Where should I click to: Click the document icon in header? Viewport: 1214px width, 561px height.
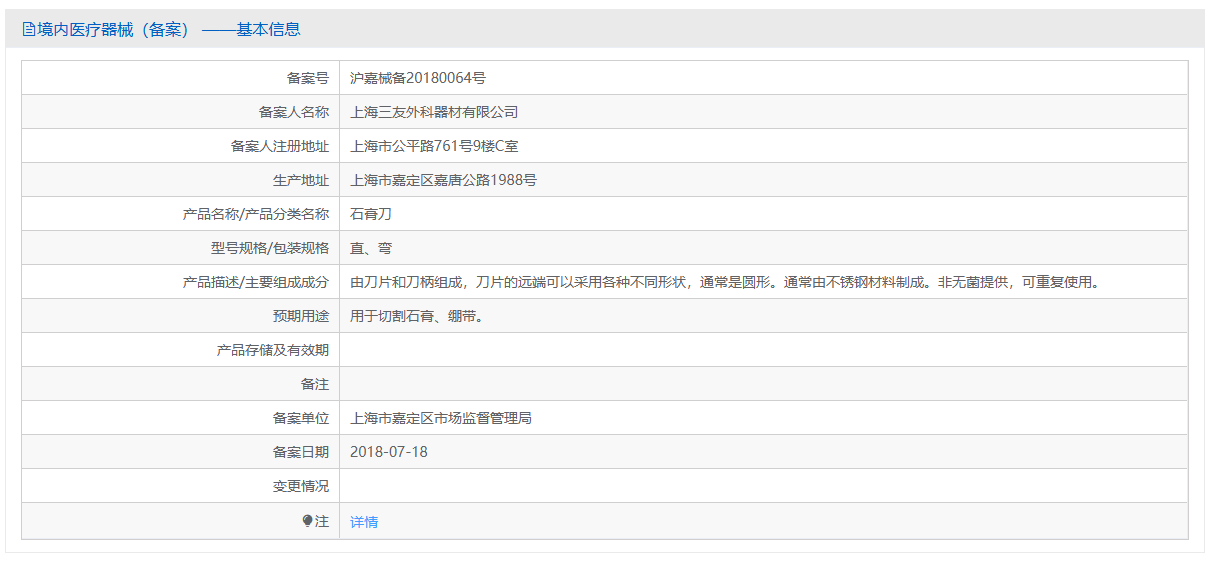pyautogui.click(x=28, y=30)
